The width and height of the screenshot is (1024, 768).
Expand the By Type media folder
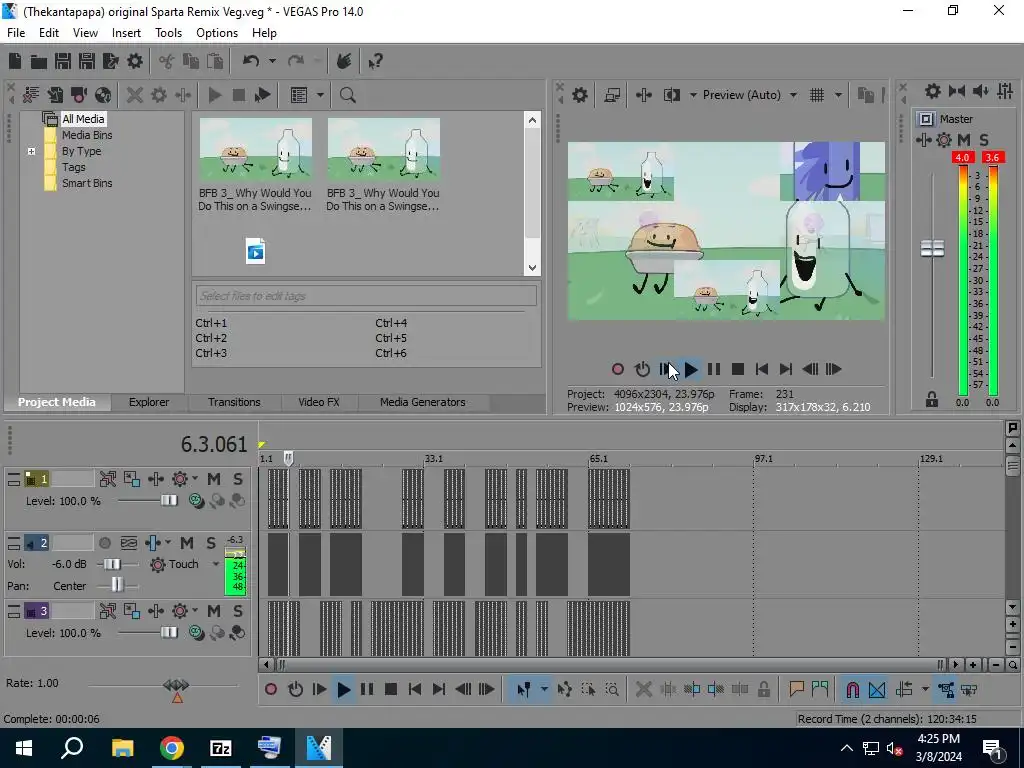coord(31,152)
